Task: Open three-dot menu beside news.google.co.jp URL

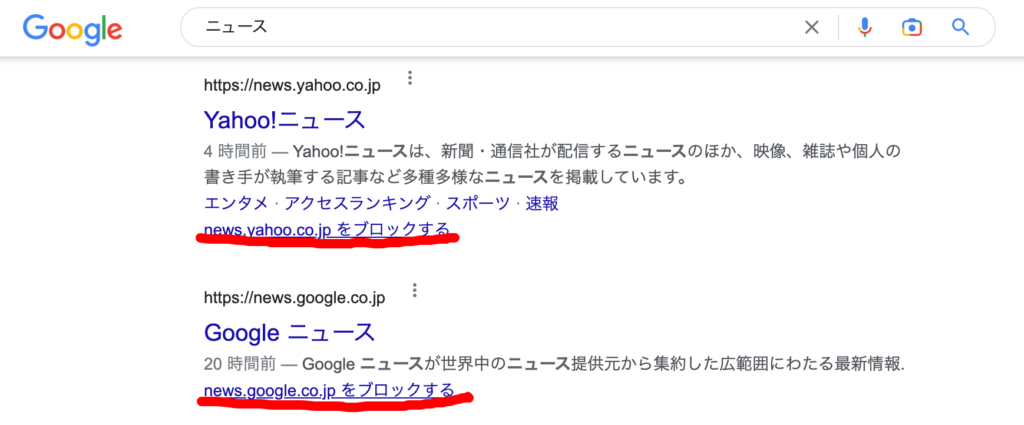Action: click(x=414, y=291)
